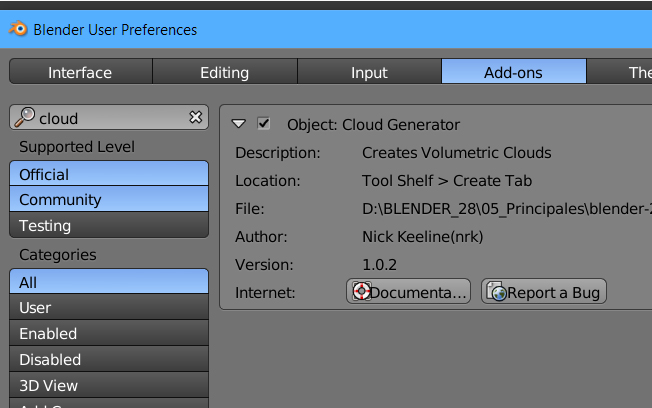Disable the Cloud Generator add-on checkbox

coord(264,124)
